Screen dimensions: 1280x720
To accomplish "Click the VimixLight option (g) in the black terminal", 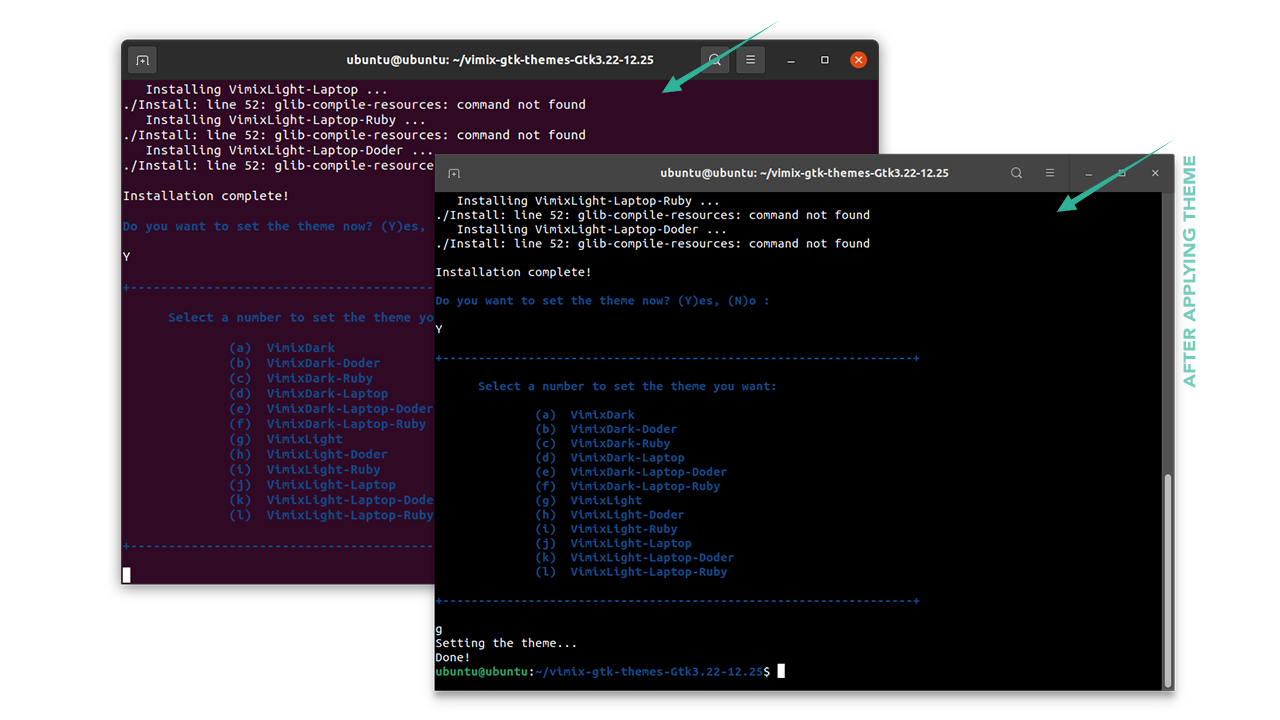I will click(x=606, y=500).
